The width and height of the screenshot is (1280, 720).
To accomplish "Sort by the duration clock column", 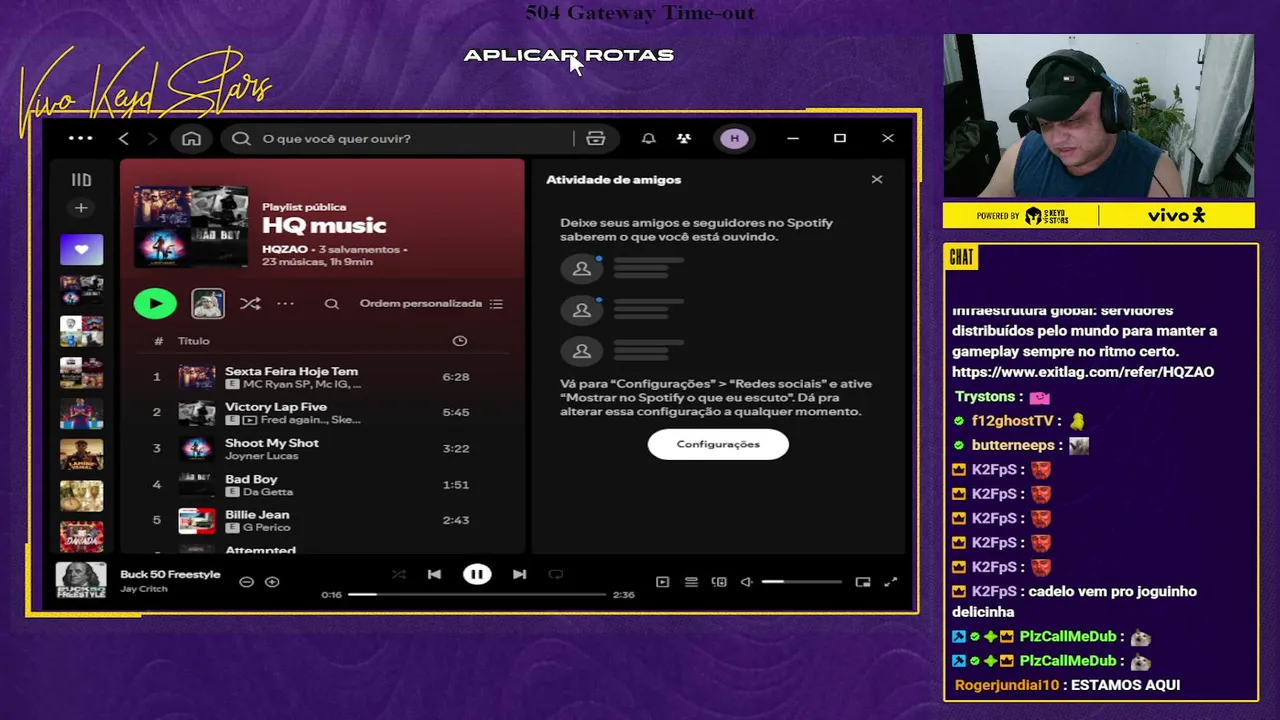I will [x=459, y=341].
